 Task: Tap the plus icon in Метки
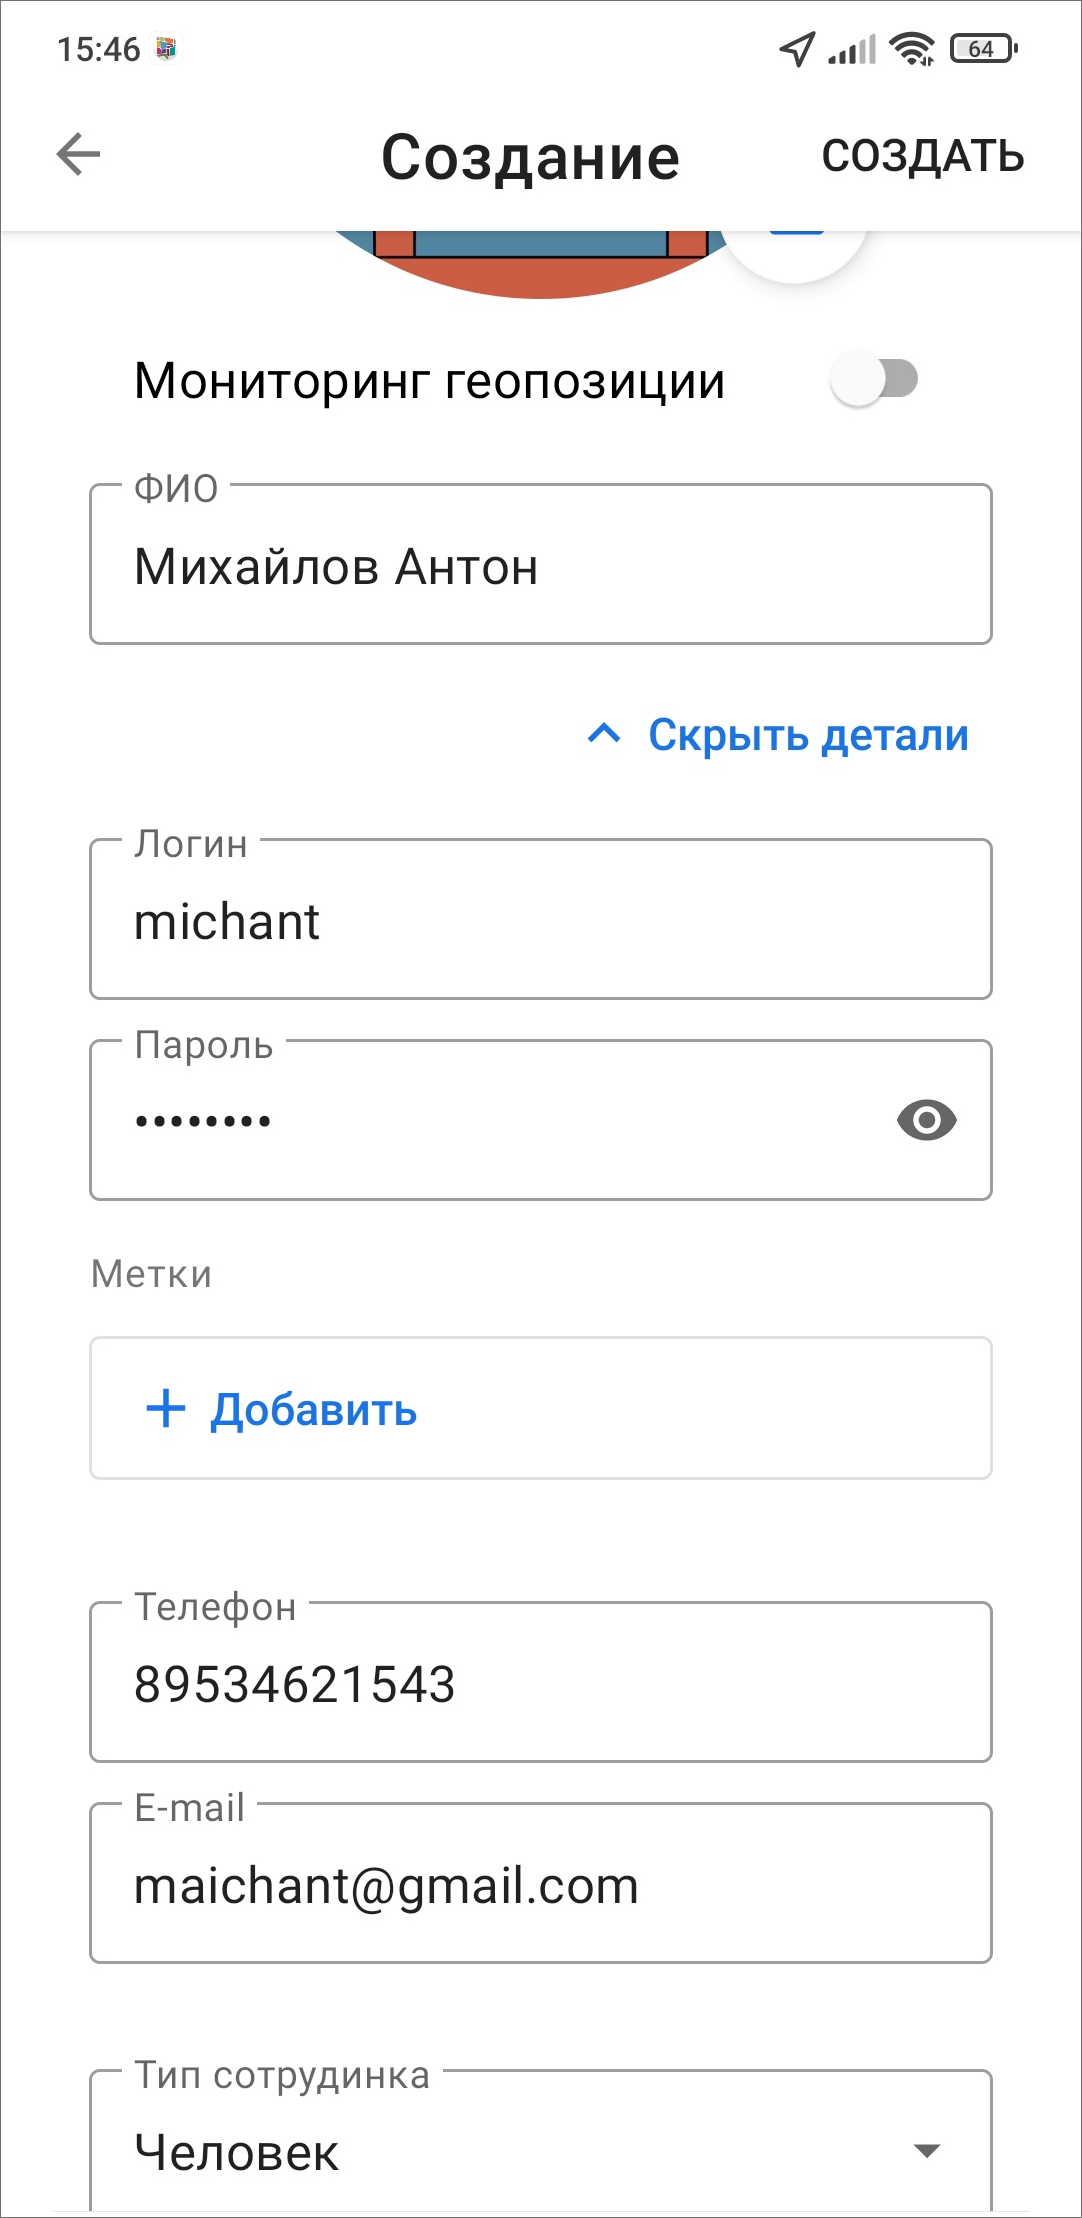coord(166,1408)
